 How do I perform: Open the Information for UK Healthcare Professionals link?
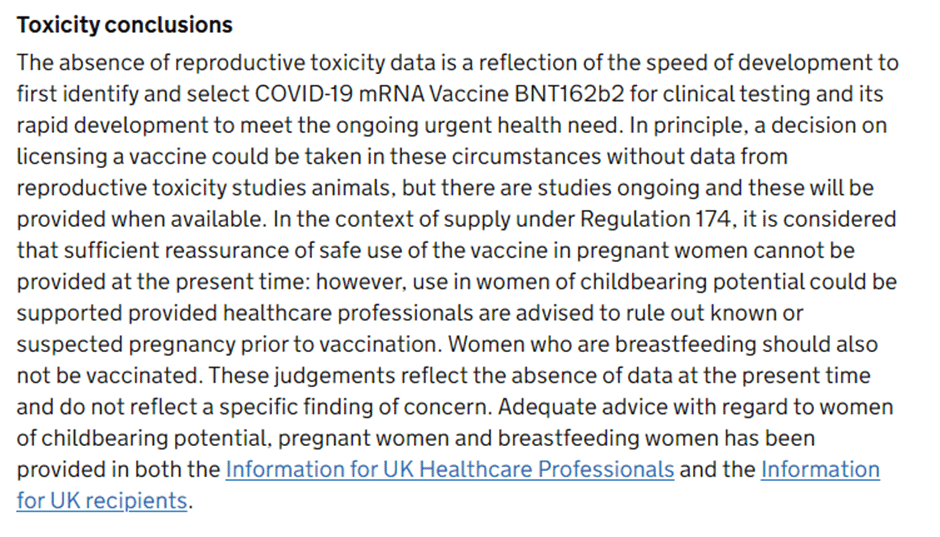pyautogui.click(x=450, y=469)
